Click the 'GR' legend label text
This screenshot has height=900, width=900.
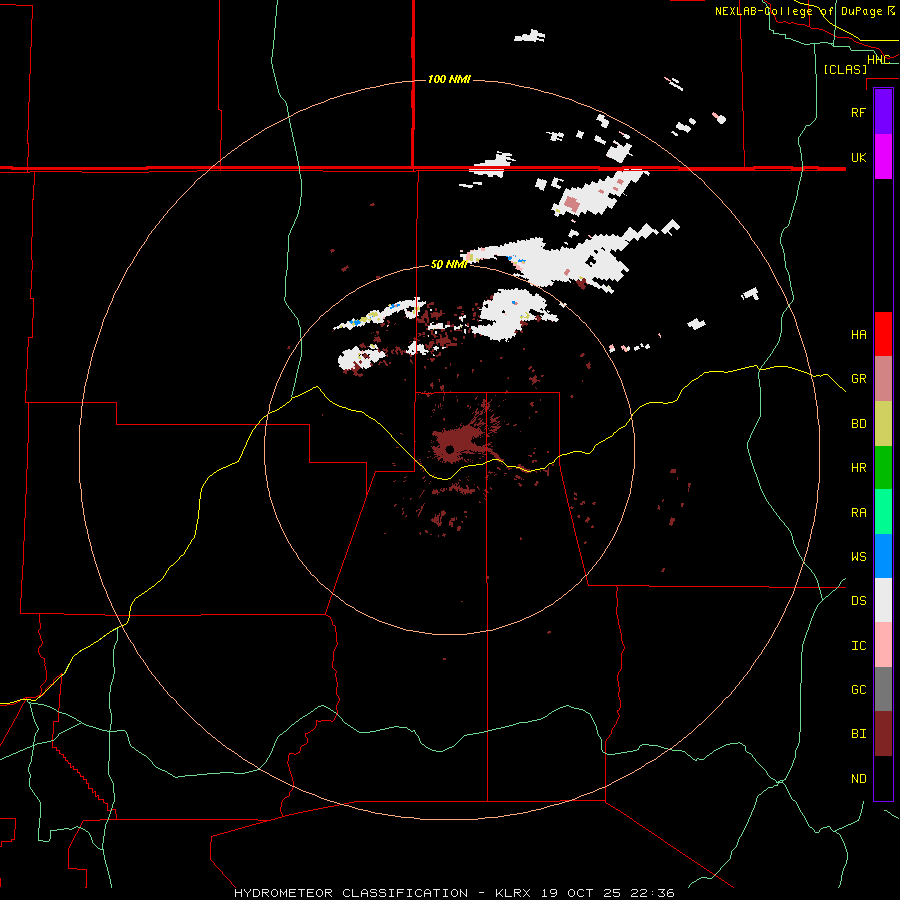tap(858, 379)
